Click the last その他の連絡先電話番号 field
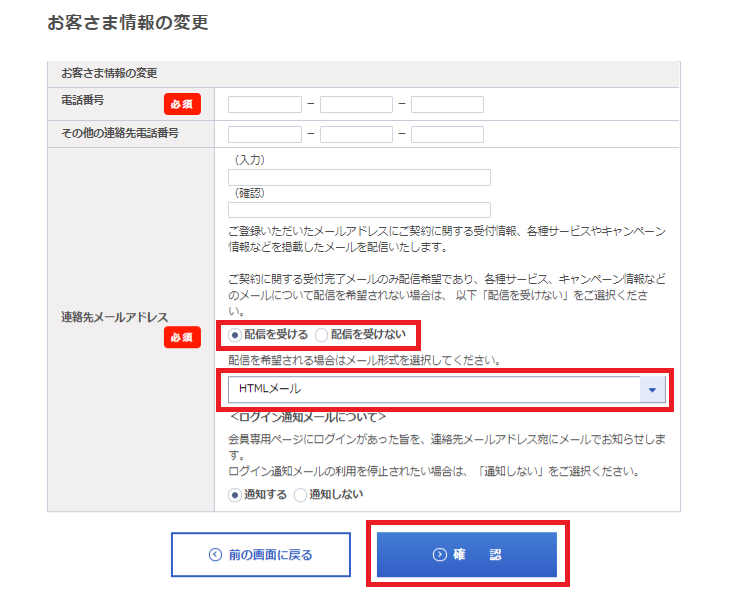This screenshot has height=594, width=730. click(447, 134)
